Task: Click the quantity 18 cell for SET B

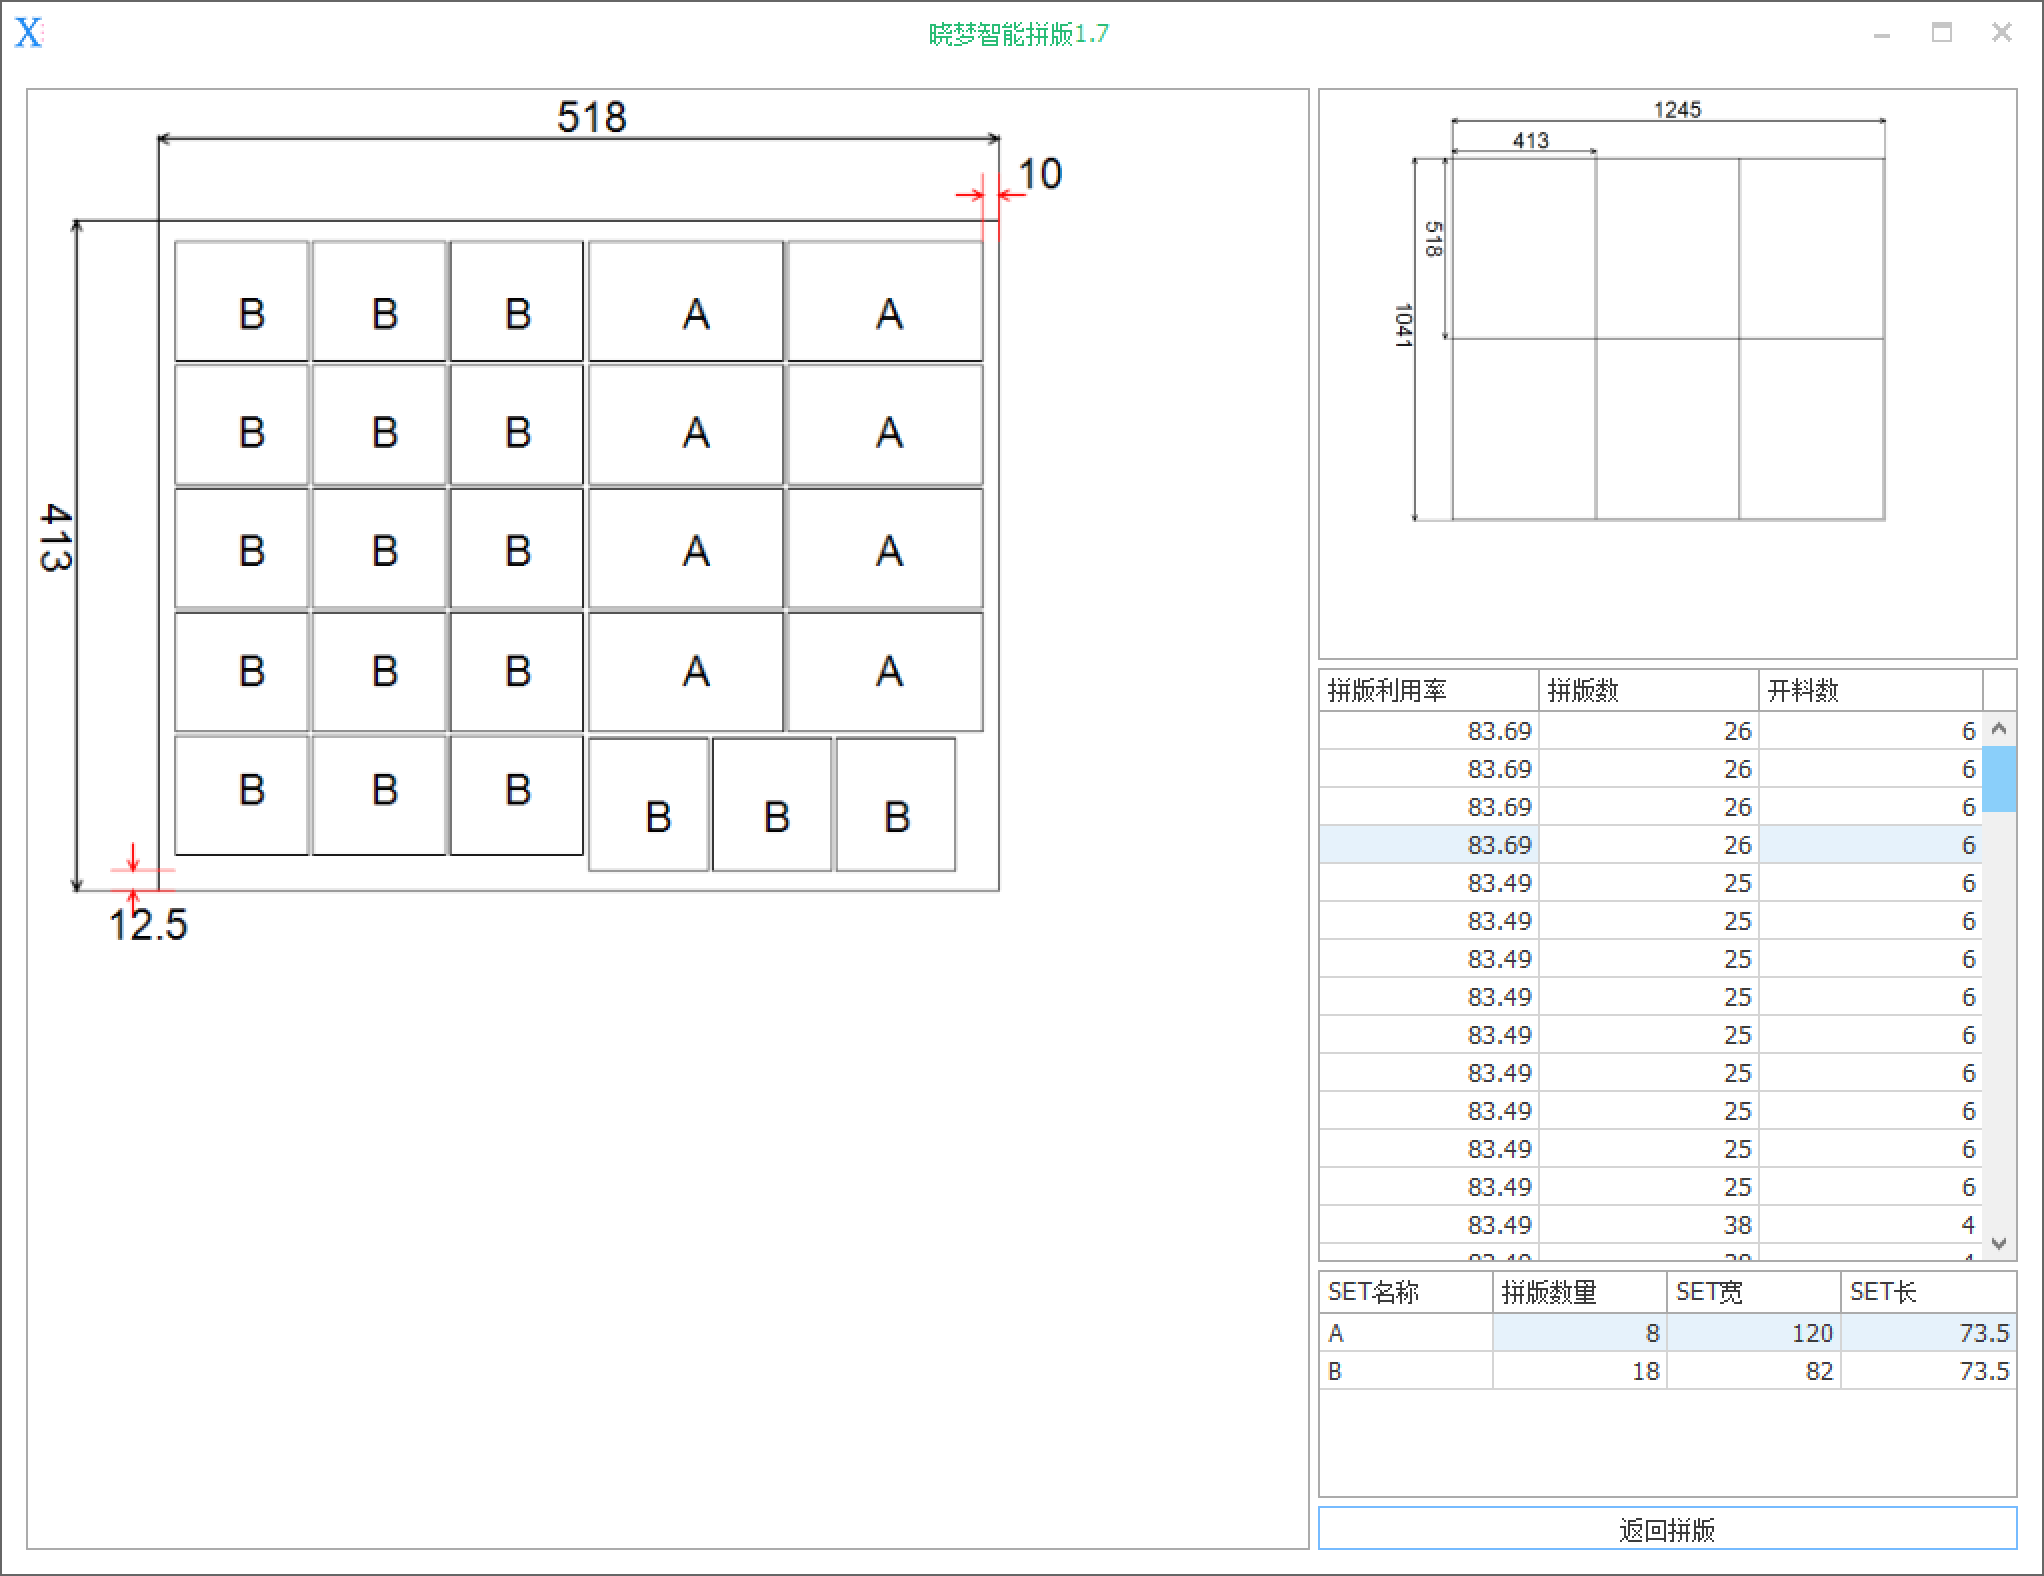Action: tap(1579, 1371)
